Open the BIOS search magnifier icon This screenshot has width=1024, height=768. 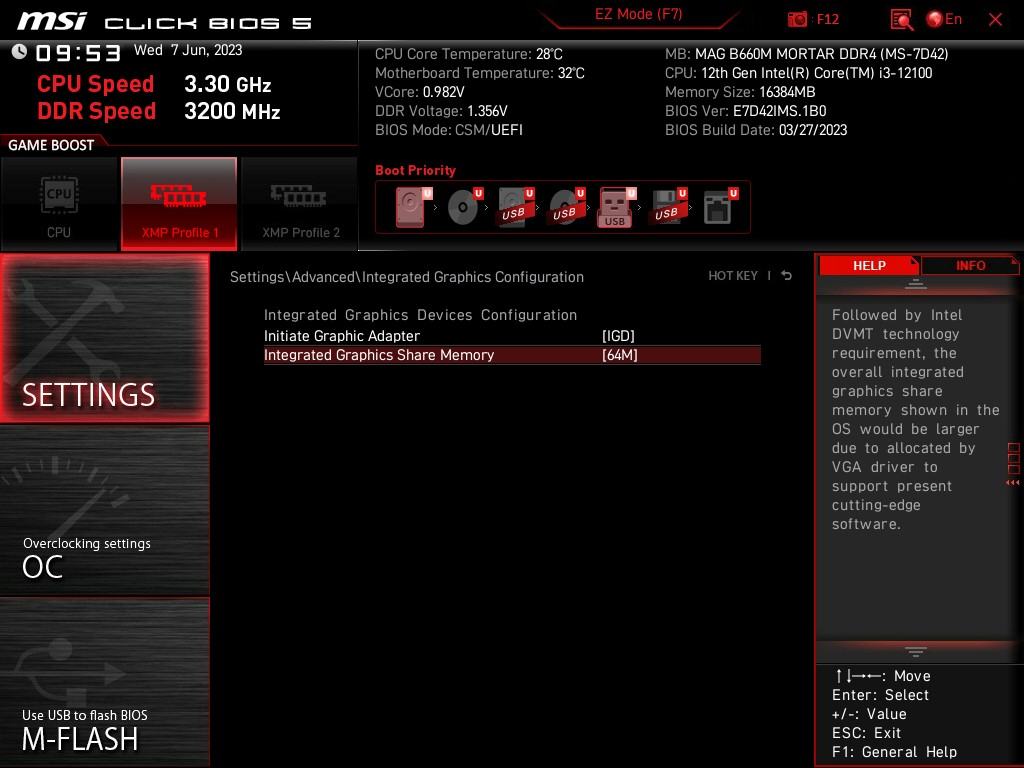(x=901, y=20)
